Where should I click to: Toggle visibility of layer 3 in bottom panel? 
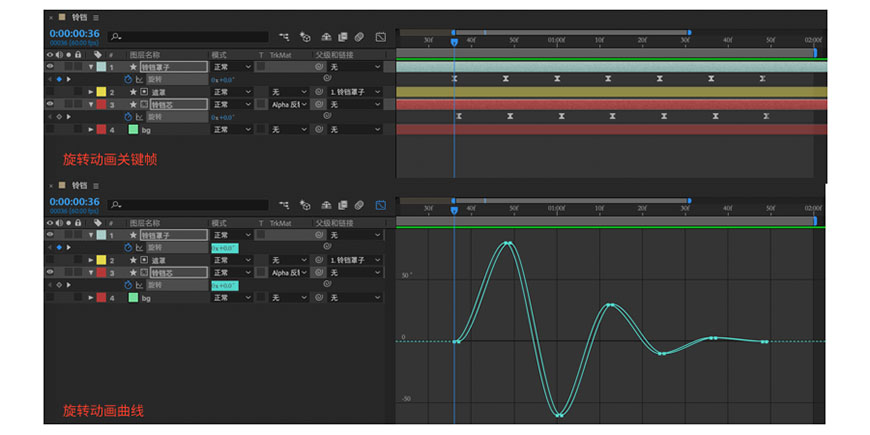tap(50, 272)
